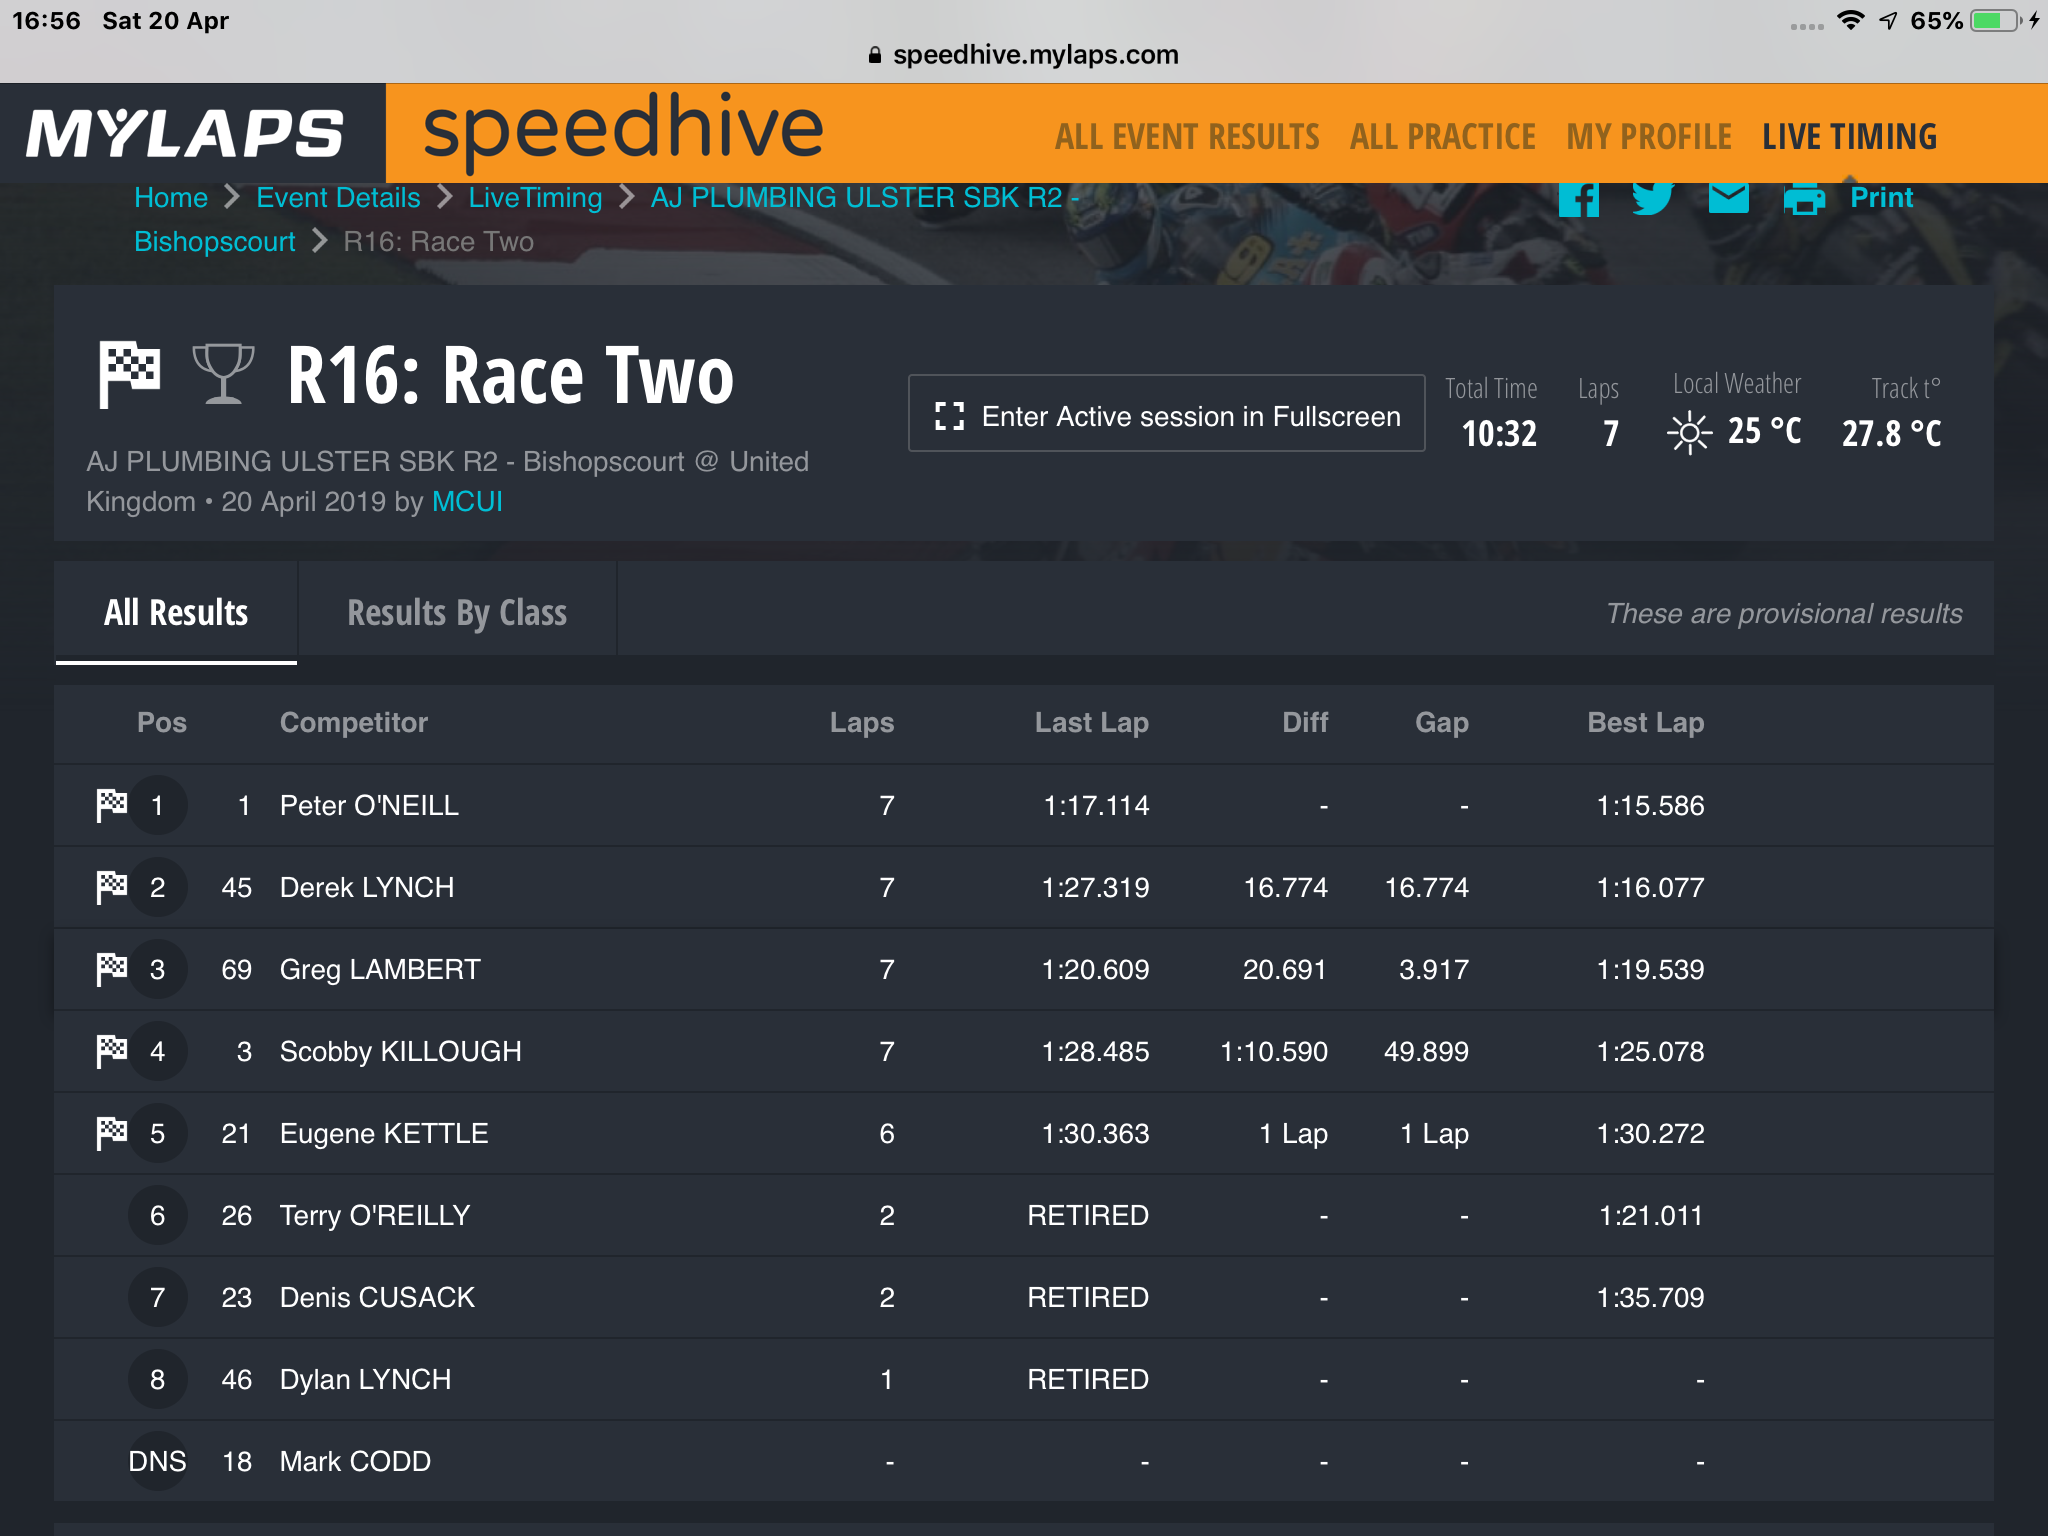This screenshot has width=2048, height=1536.
Task: Click the 49.899 gap value
Action: click(x=1426, y=1051)
